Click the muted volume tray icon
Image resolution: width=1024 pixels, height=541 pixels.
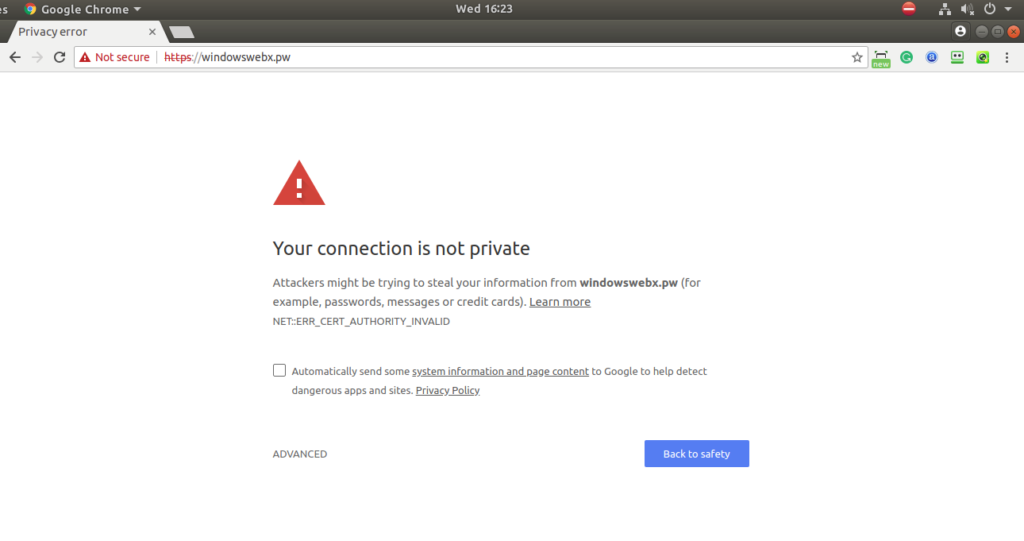point(967,9)
